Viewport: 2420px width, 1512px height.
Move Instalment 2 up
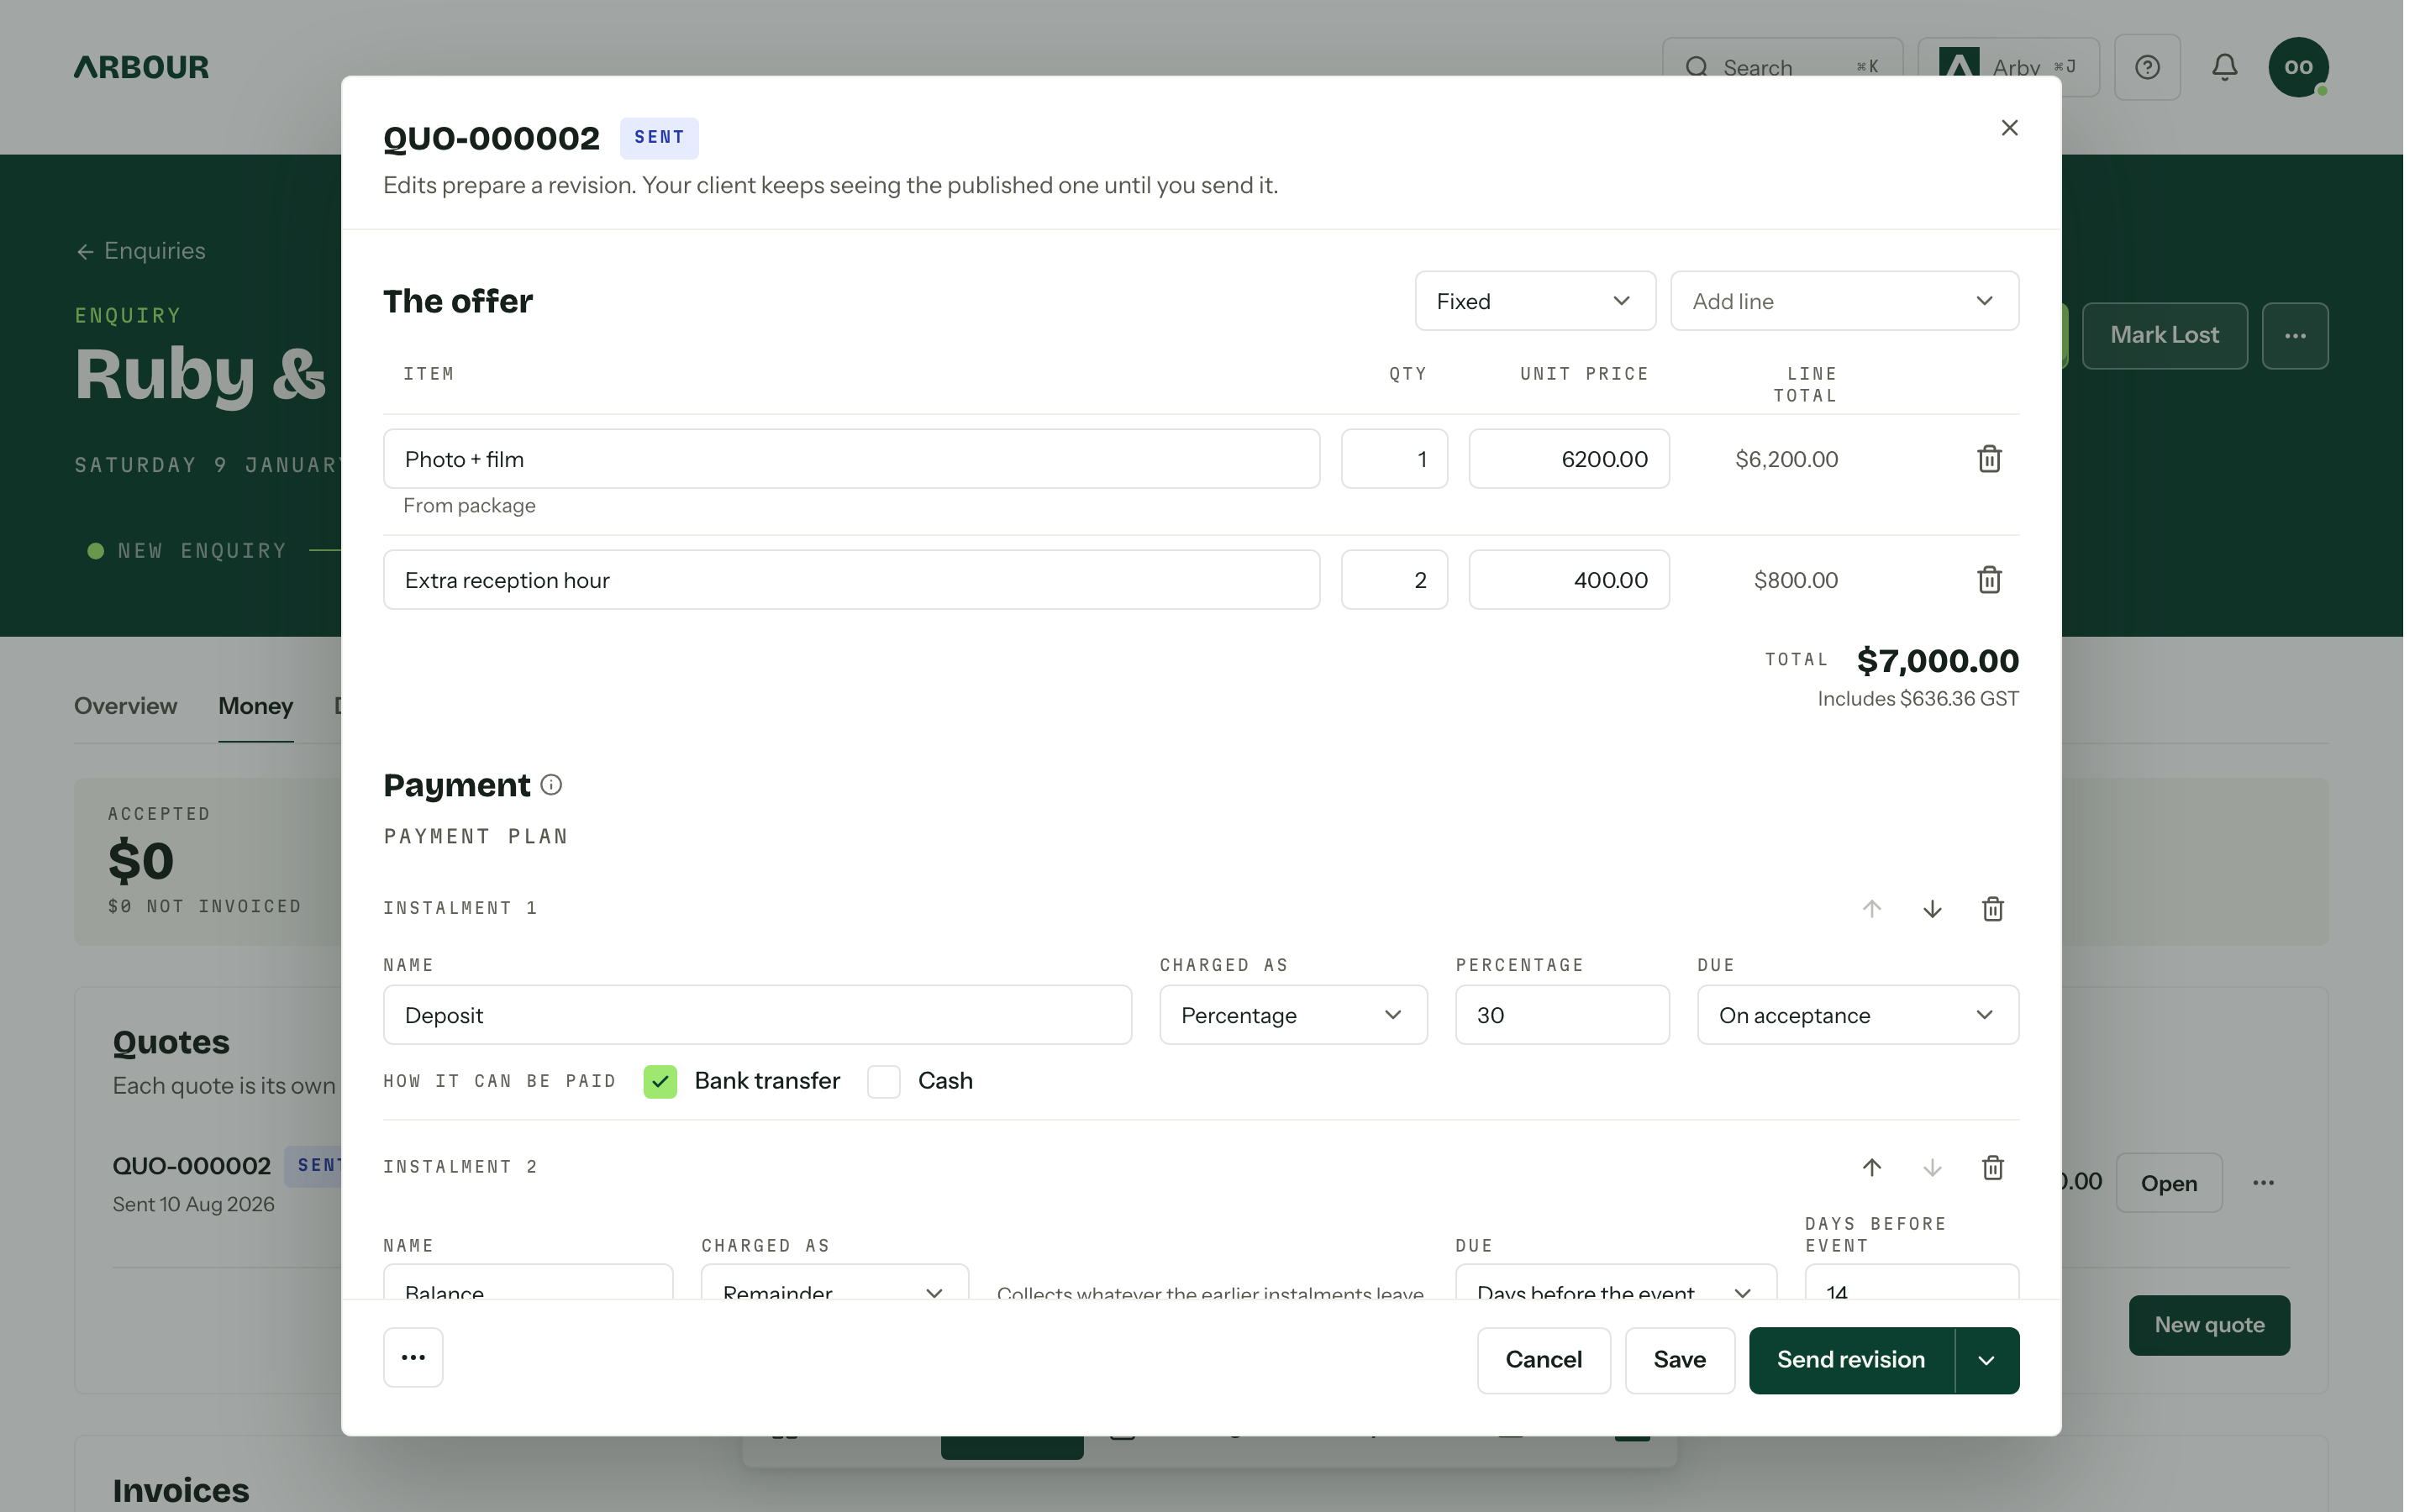pyautogui.click(x=1872, y=1167)
